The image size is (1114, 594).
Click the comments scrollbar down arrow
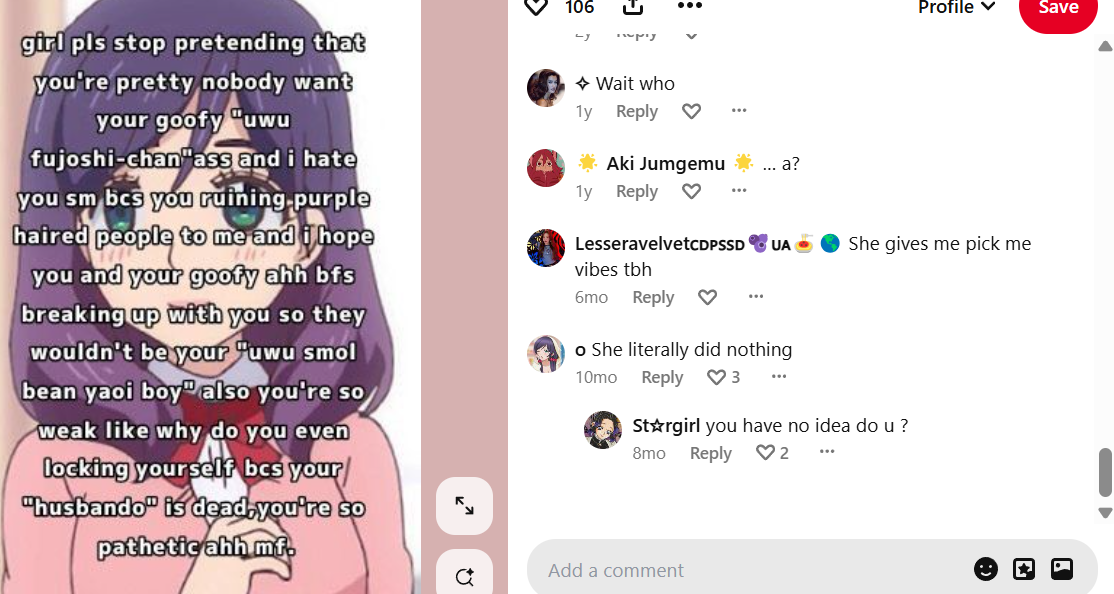point(1105,512)
